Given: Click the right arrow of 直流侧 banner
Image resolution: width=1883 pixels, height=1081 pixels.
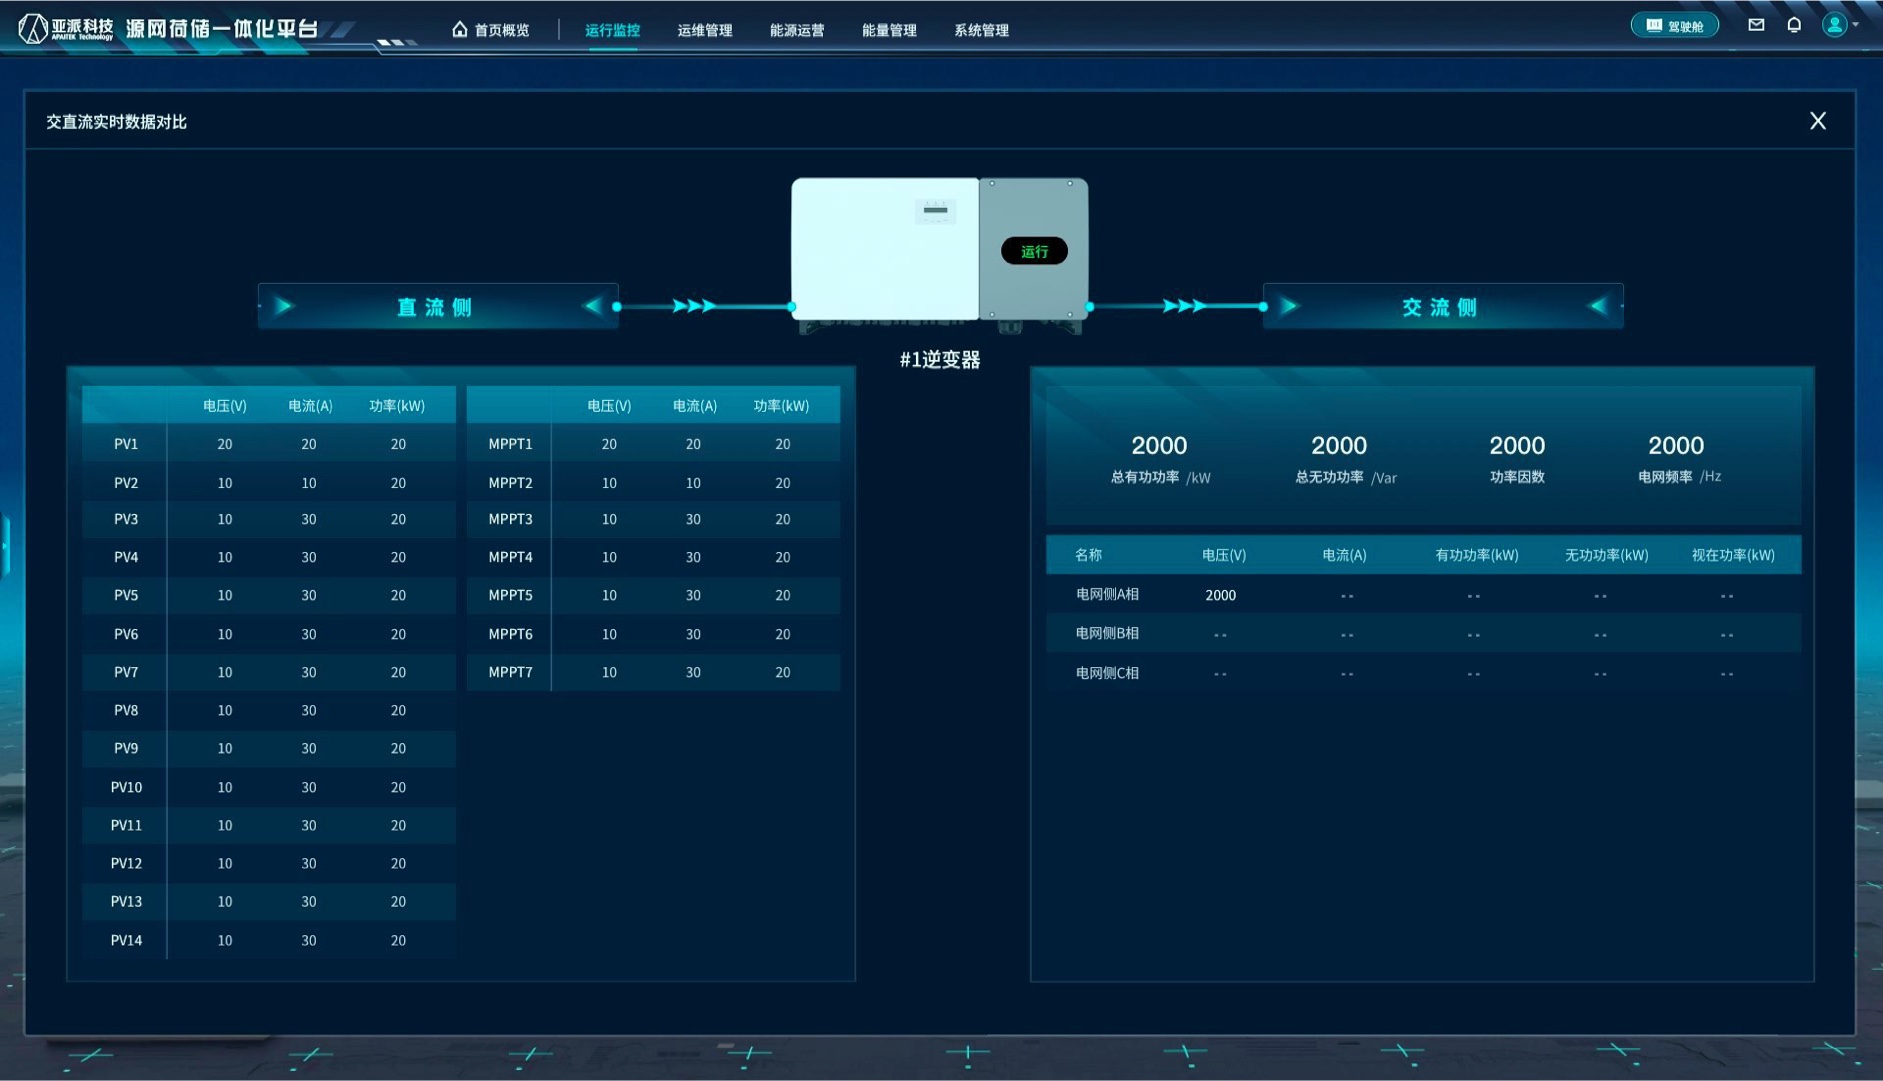Looking at the screenshot, I should (x=592, y=306).
